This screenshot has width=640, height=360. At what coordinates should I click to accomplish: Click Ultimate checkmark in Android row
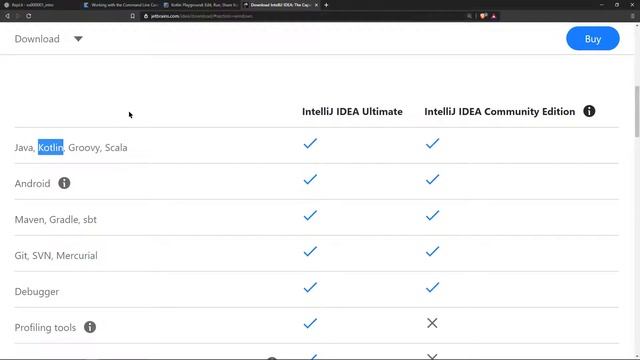pyautogui.click(x=310, y=179)
